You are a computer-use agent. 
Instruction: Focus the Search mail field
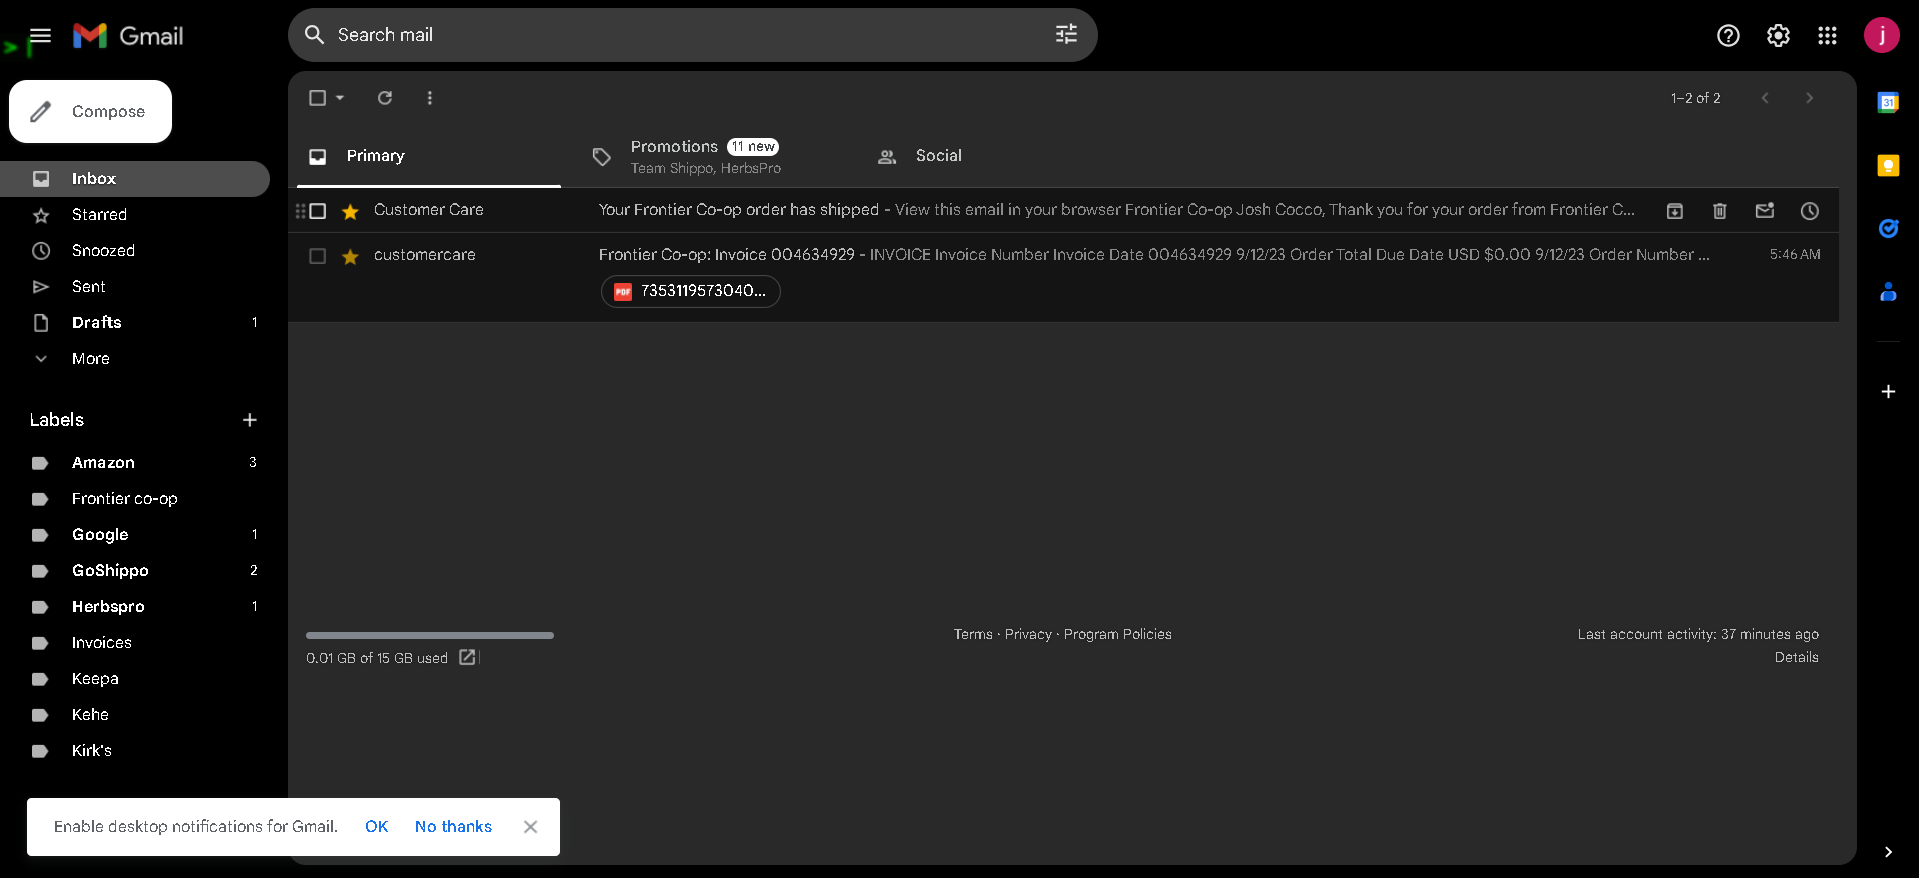(x=692, y=35)
